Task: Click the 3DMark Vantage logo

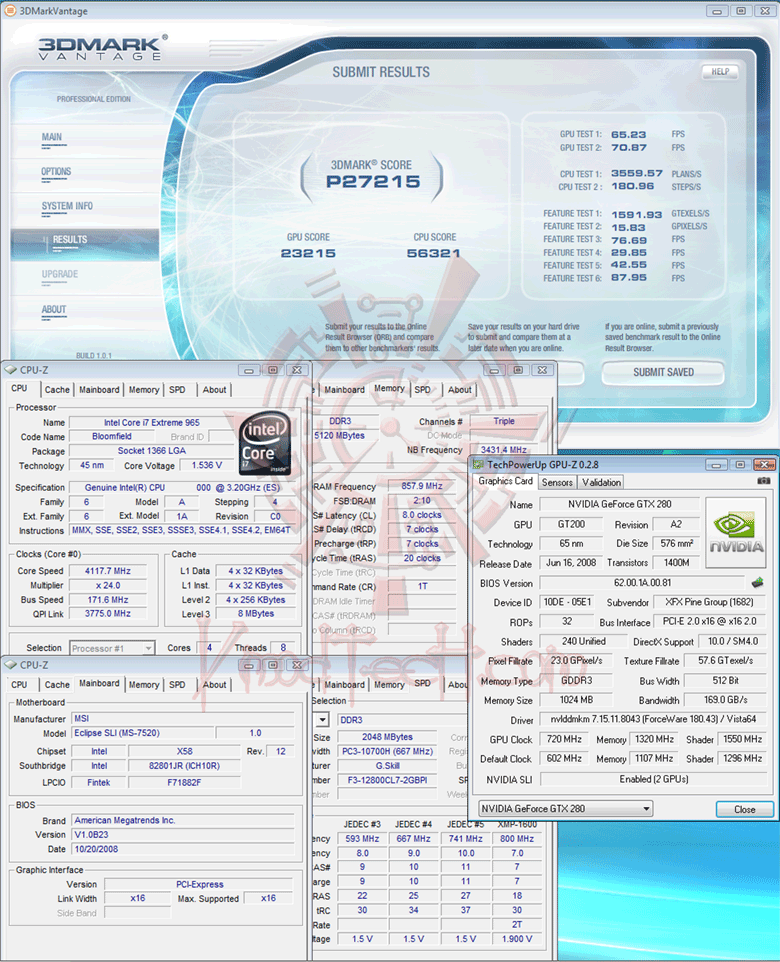Action: pos(102,48)
